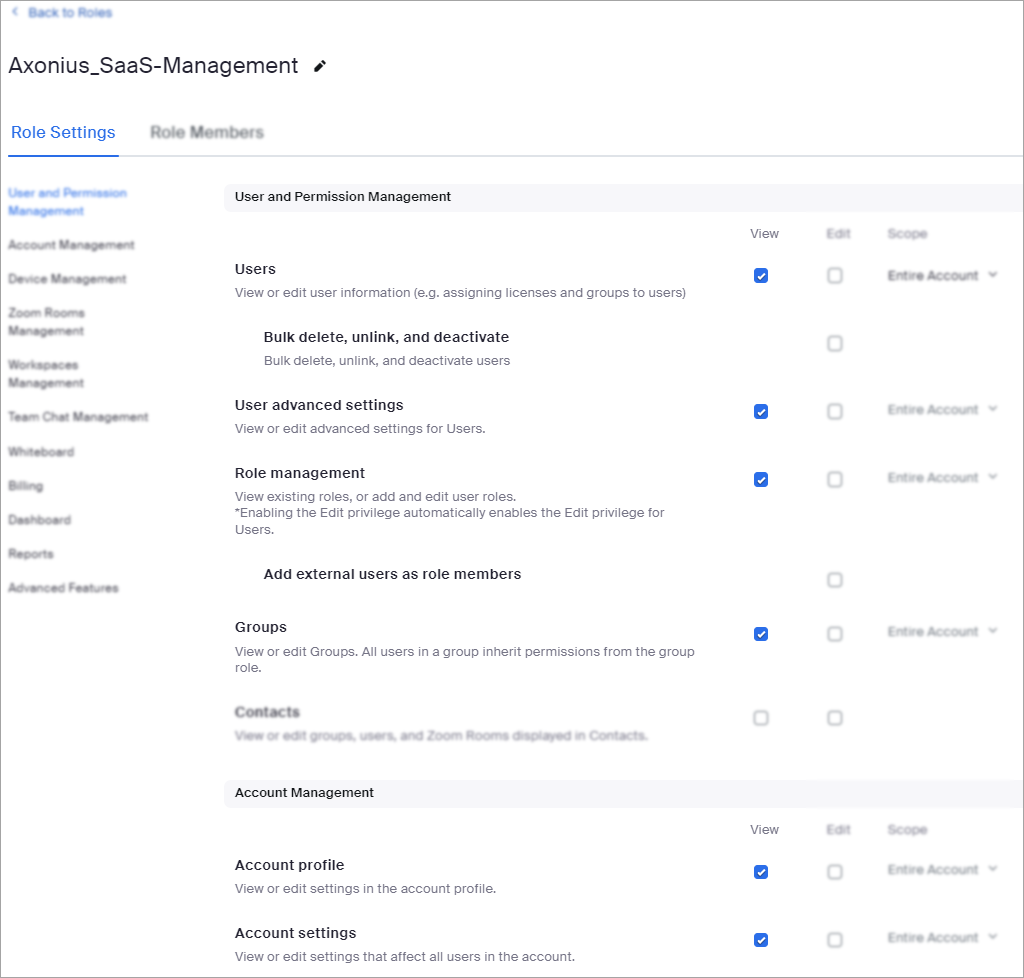Viewport: 1024px width, 978px height.
Task: Jump to Device Management in sidebar
Action: tap(67, 279)
